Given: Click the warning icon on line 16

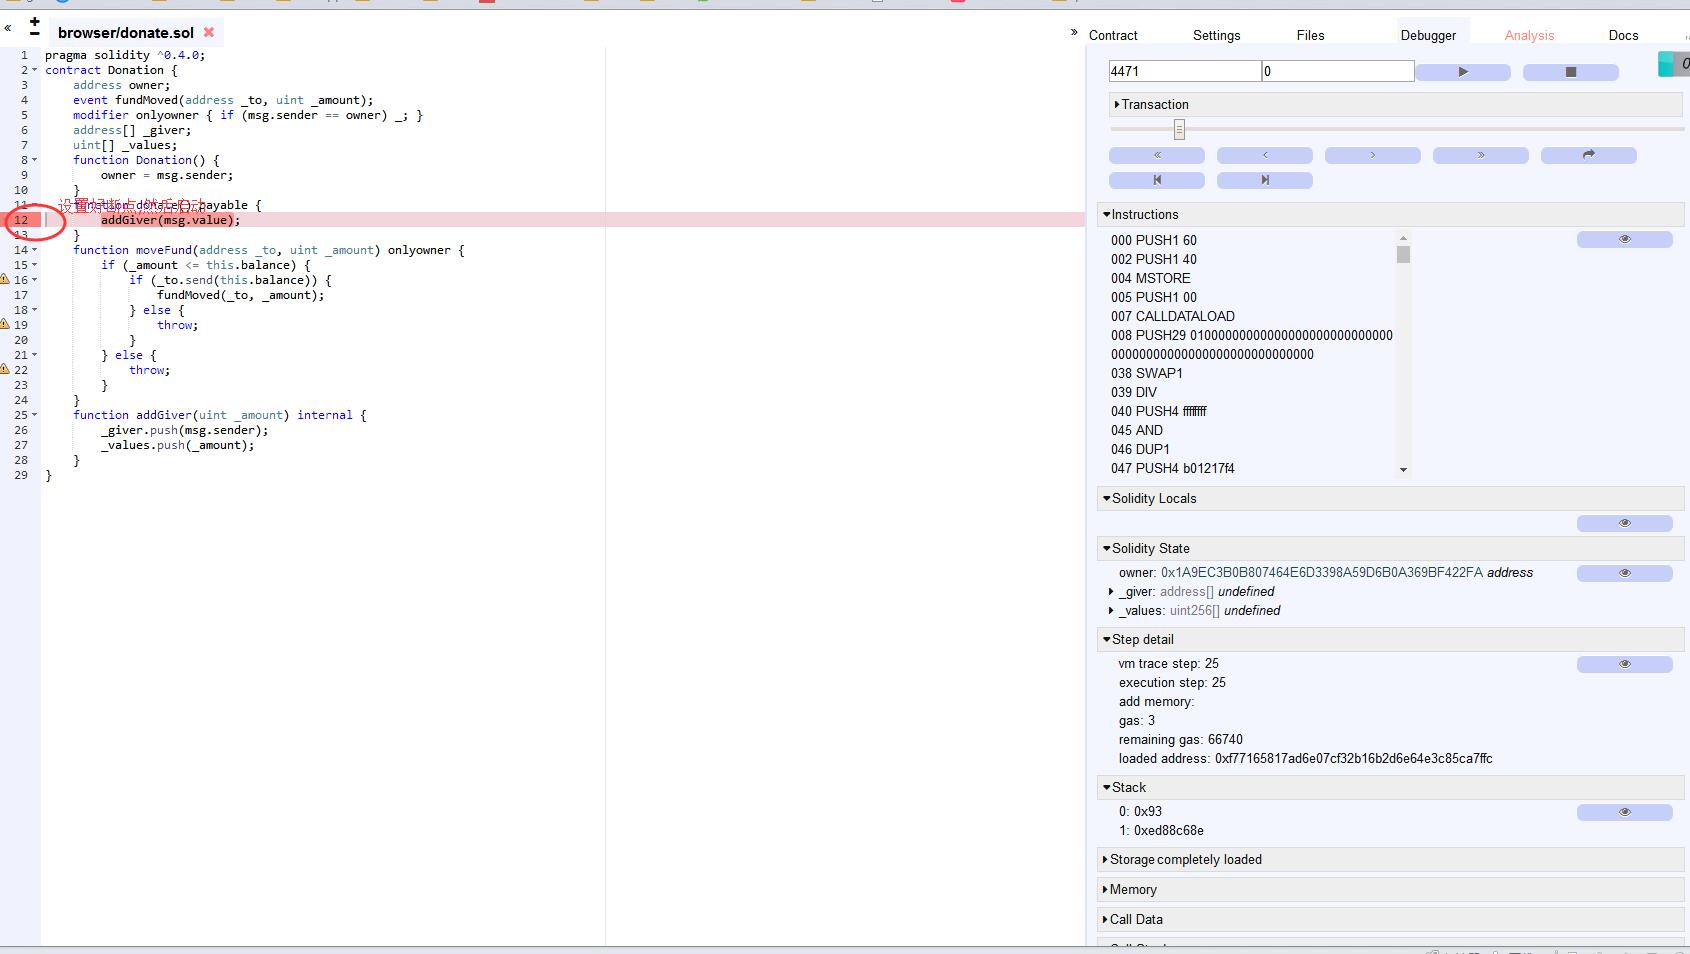Looking at the screenshot, I should (x=5, y=279).
